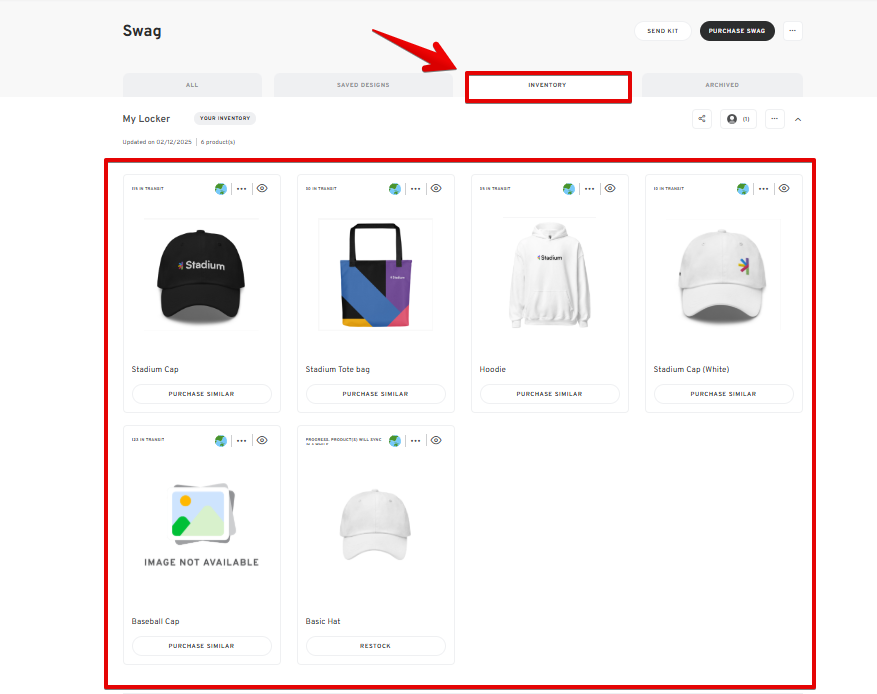Open the locker members user icon button
Viewport: 877px width, 694px height.
coord(738,119)
